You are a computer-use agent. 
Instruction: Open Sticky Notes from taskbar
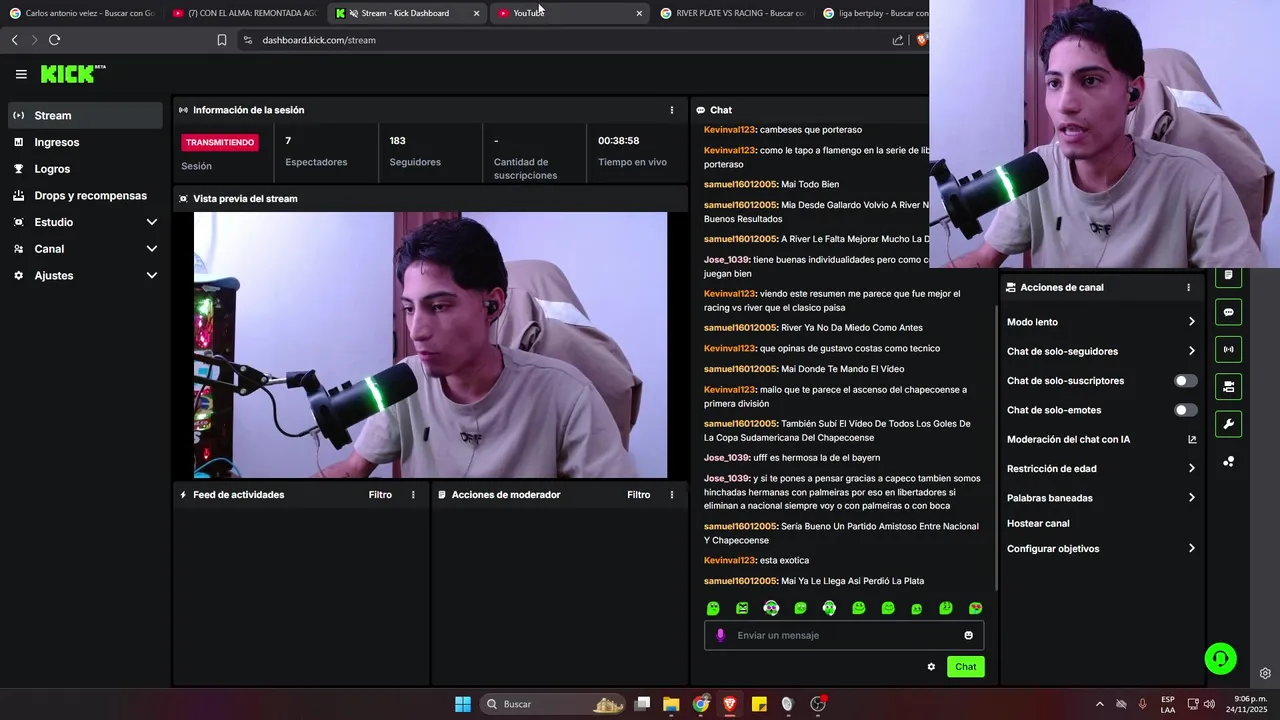pyautogui.click(x=759, y=704)
